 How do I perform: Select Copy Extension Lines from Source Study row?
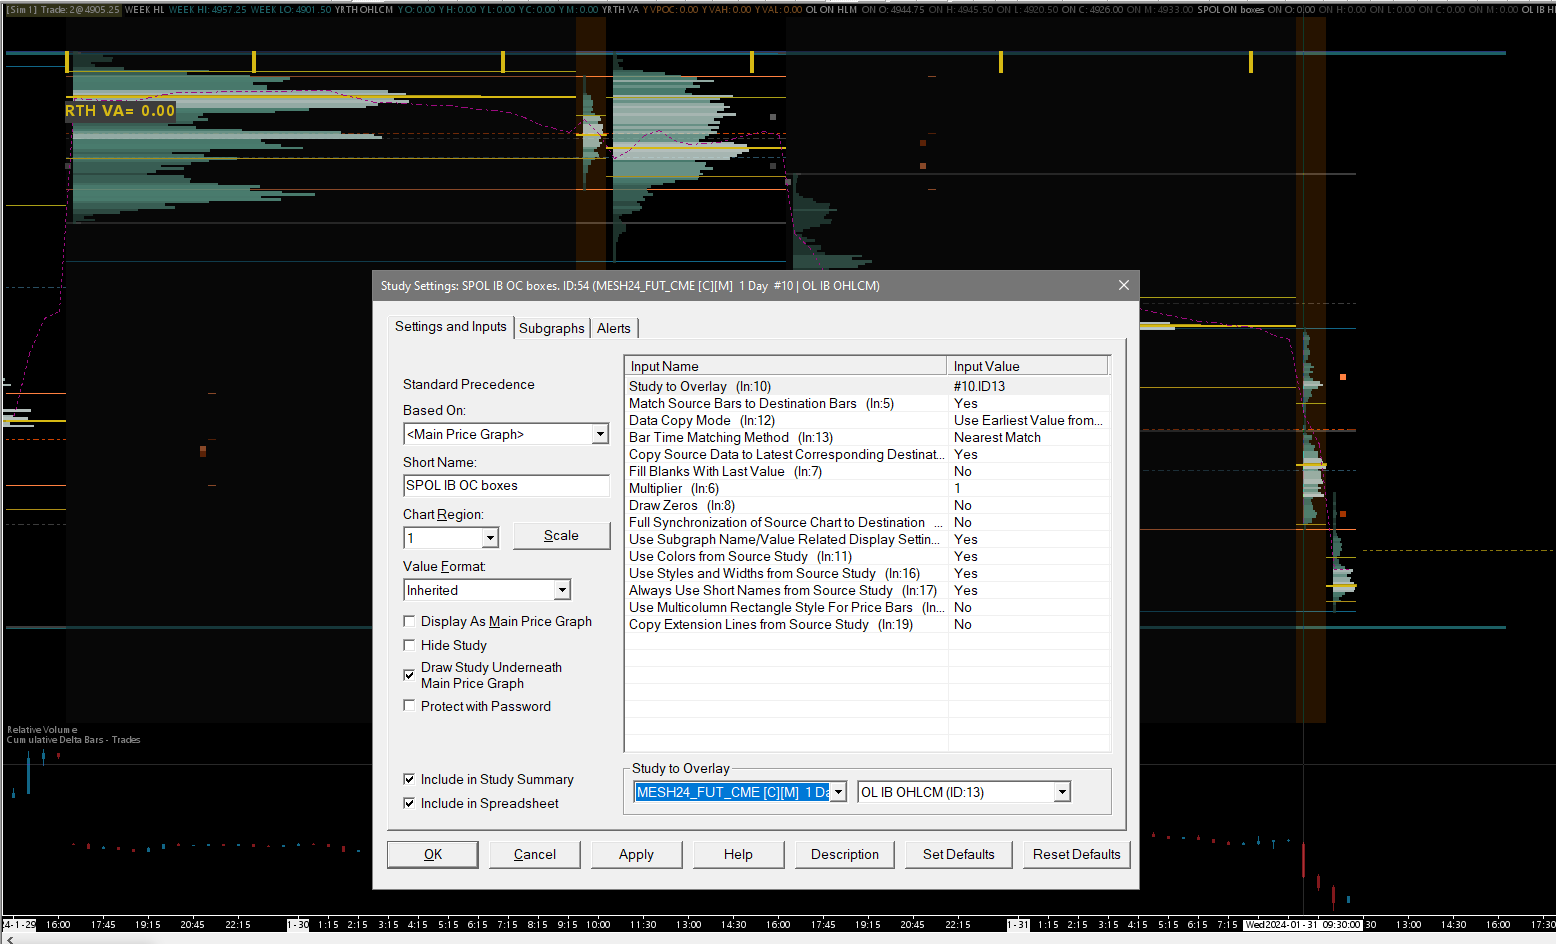pyautogui.click(x=867, y=624)
